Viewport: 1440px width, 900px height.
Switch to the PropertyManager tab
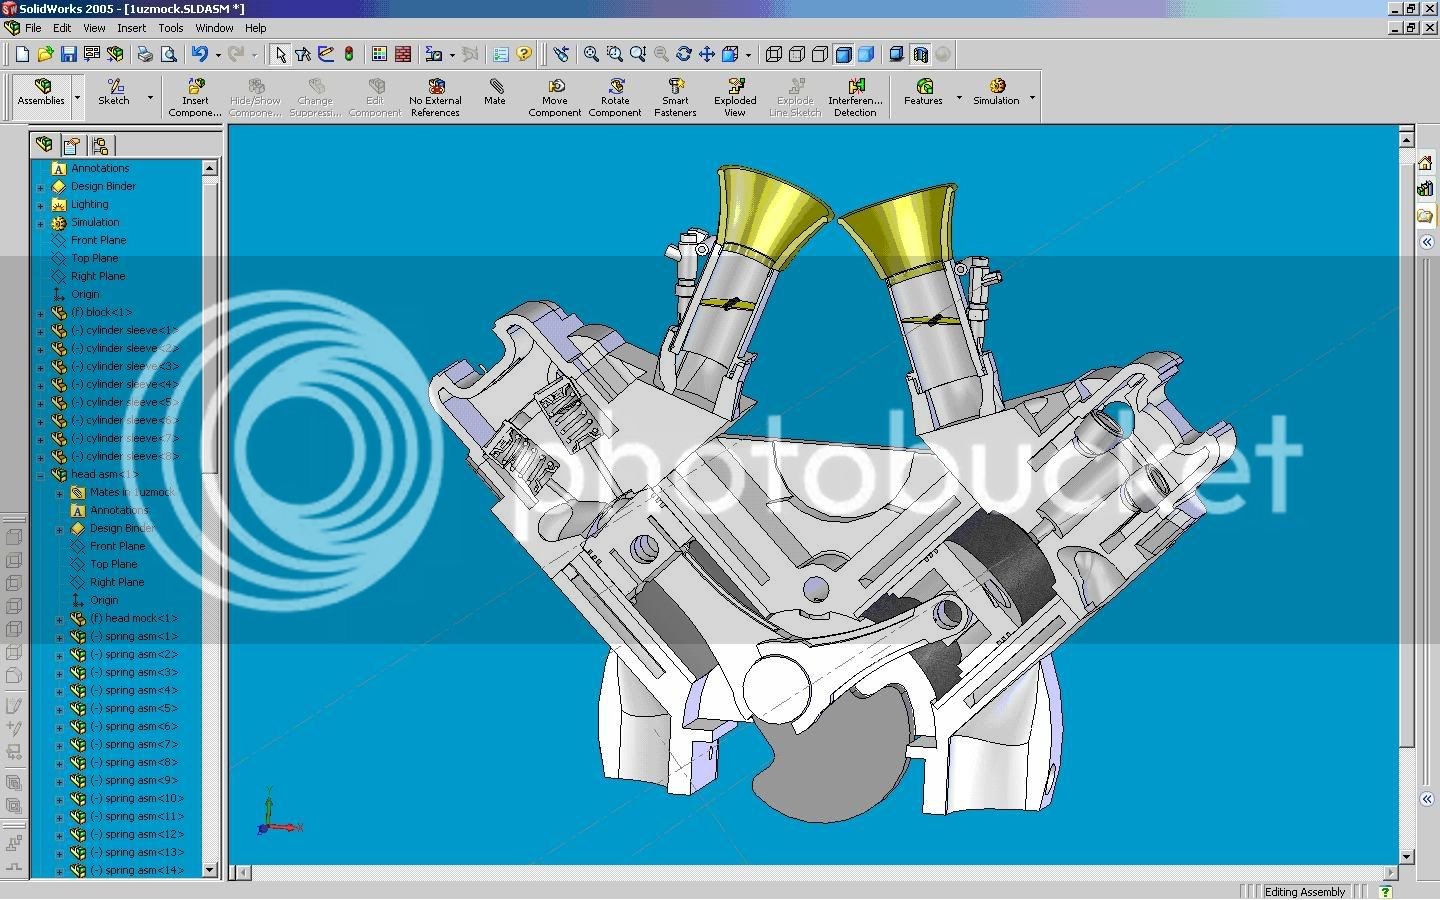(72, 145)
